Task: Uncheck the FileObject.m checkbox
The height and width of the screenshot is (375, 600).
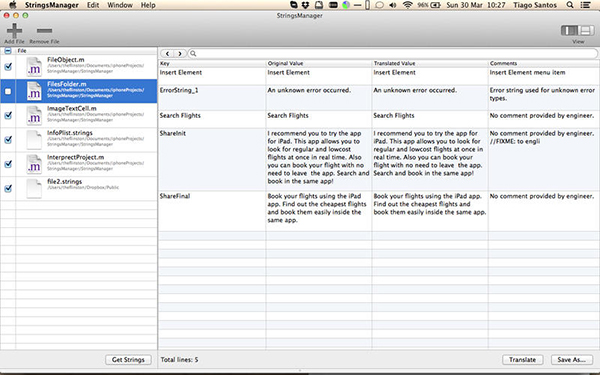Action: coord(8,67)
